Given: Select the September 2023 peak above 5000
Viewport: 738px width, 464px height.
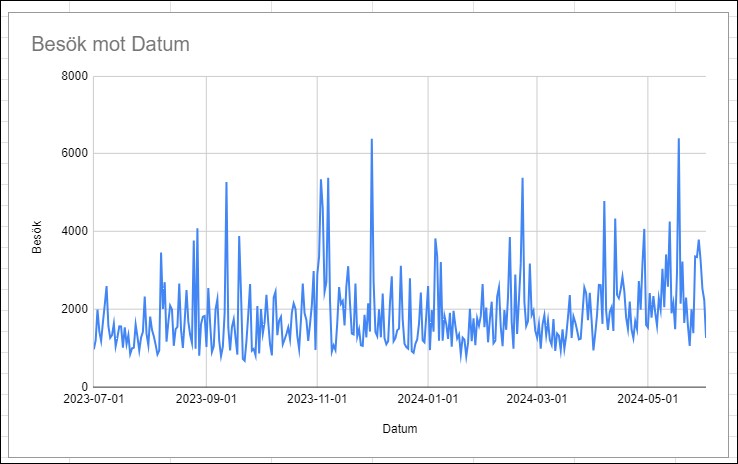Looking at the screenshot, I should pyautogui.click(x=226, y=183).
